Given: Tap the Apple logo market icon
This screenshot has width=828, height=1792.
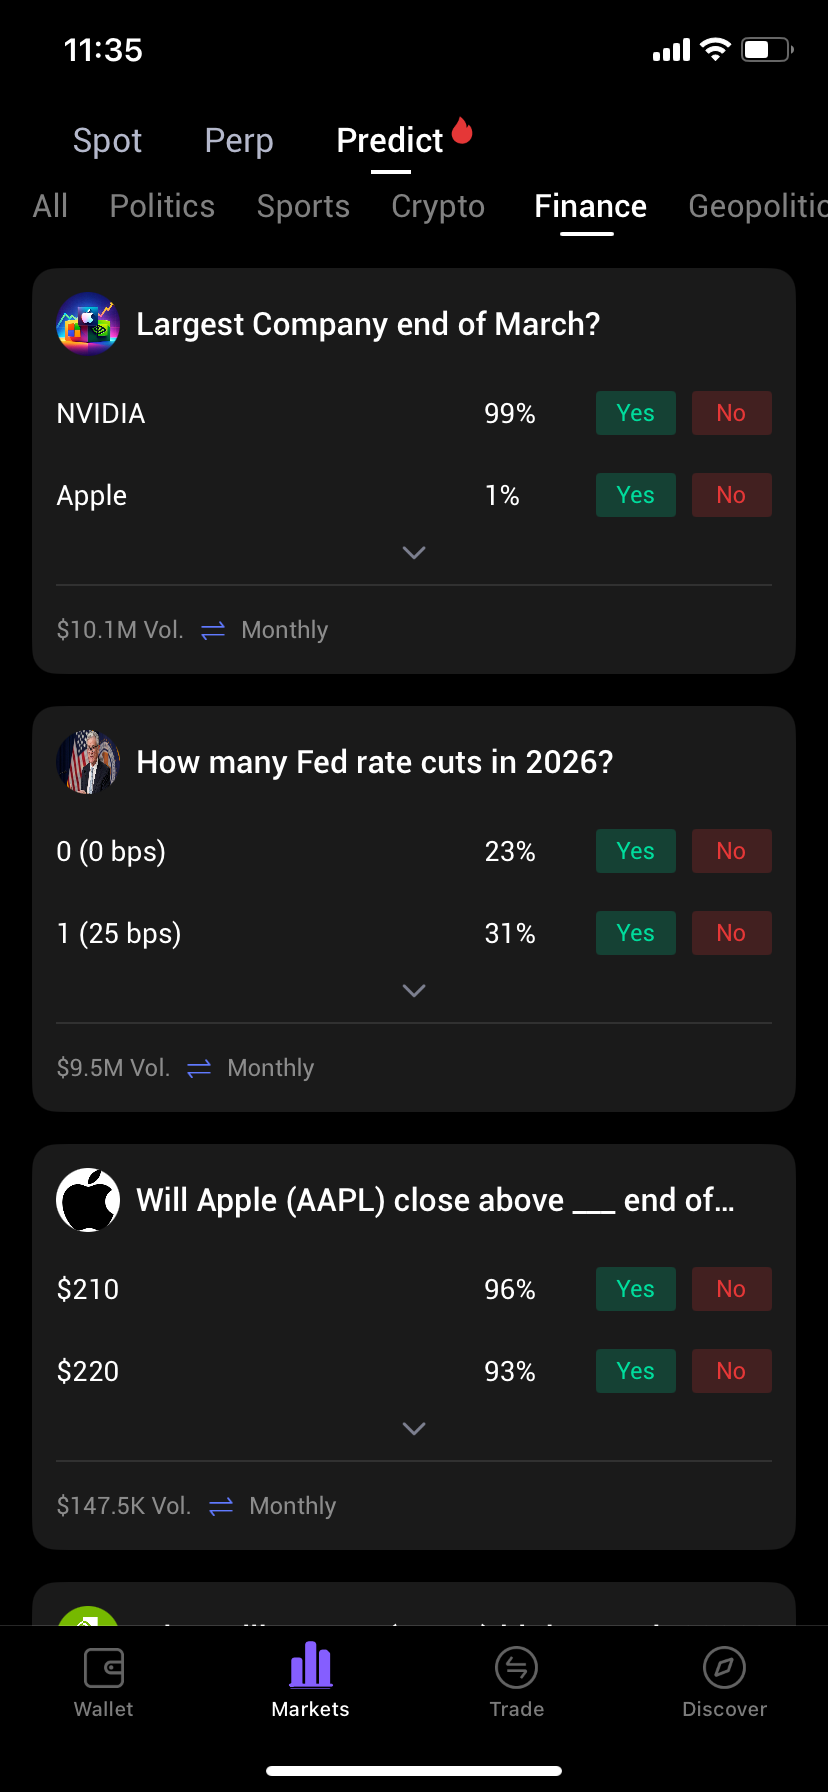Looking at the screenshot, I should pyautogui.click(x=88, y=1200).
